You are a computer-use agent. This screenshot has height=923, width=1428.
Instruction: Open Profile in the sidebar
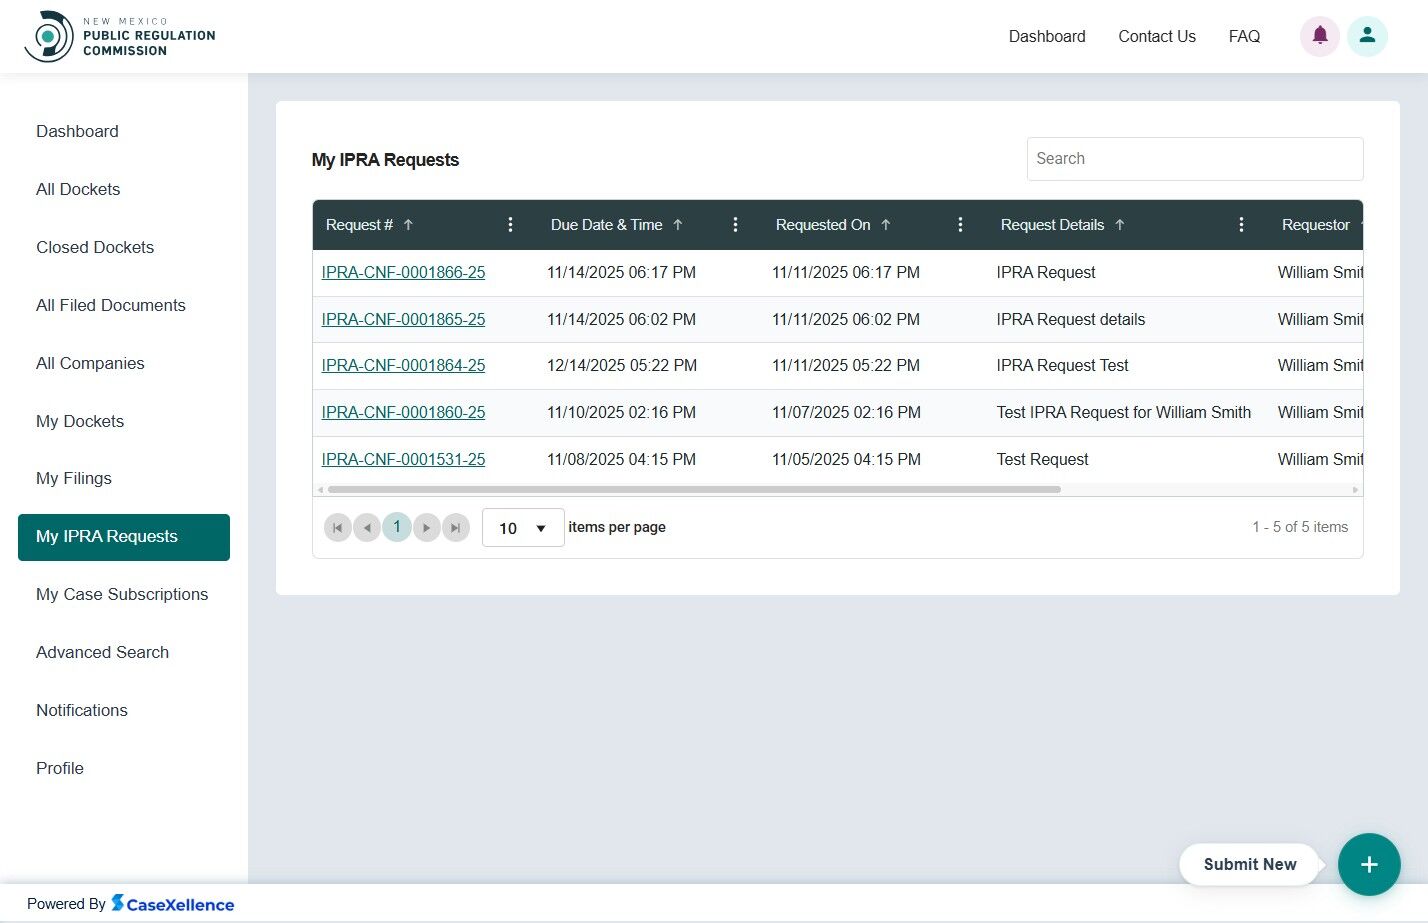pos(60,768)
